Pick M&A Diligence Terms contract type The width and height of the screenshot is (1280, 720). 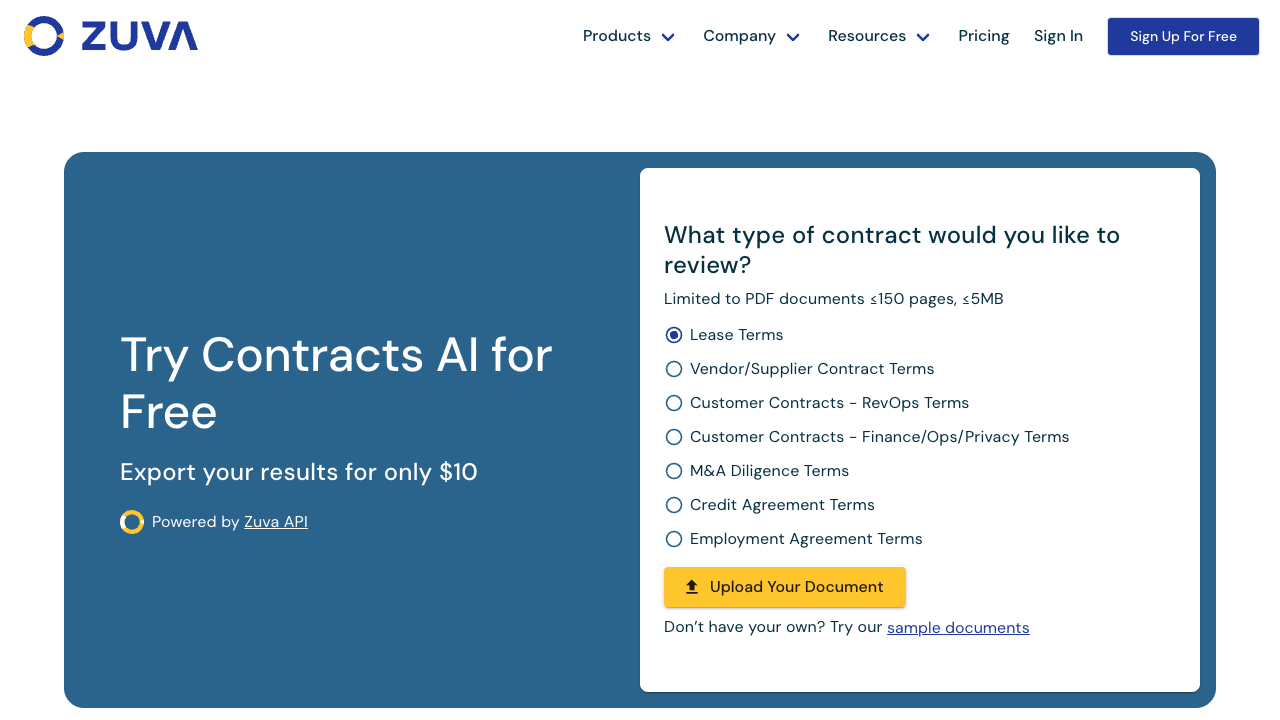pyautogui.click(x=673, y=471)
